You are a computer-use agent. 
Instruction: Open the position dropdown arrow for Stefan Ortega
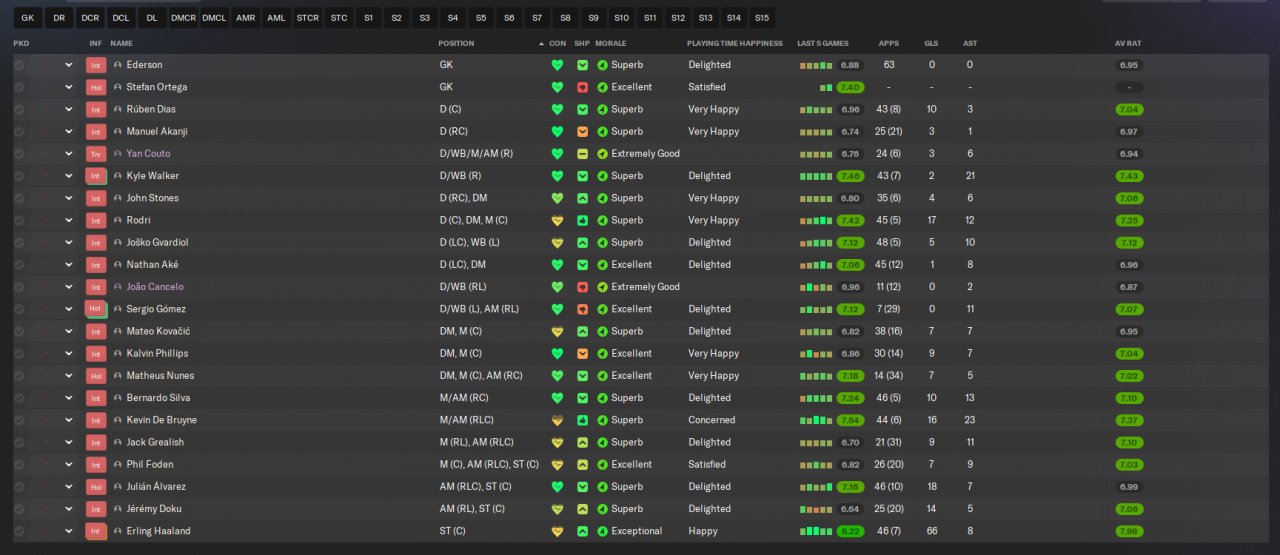[69, 87]
